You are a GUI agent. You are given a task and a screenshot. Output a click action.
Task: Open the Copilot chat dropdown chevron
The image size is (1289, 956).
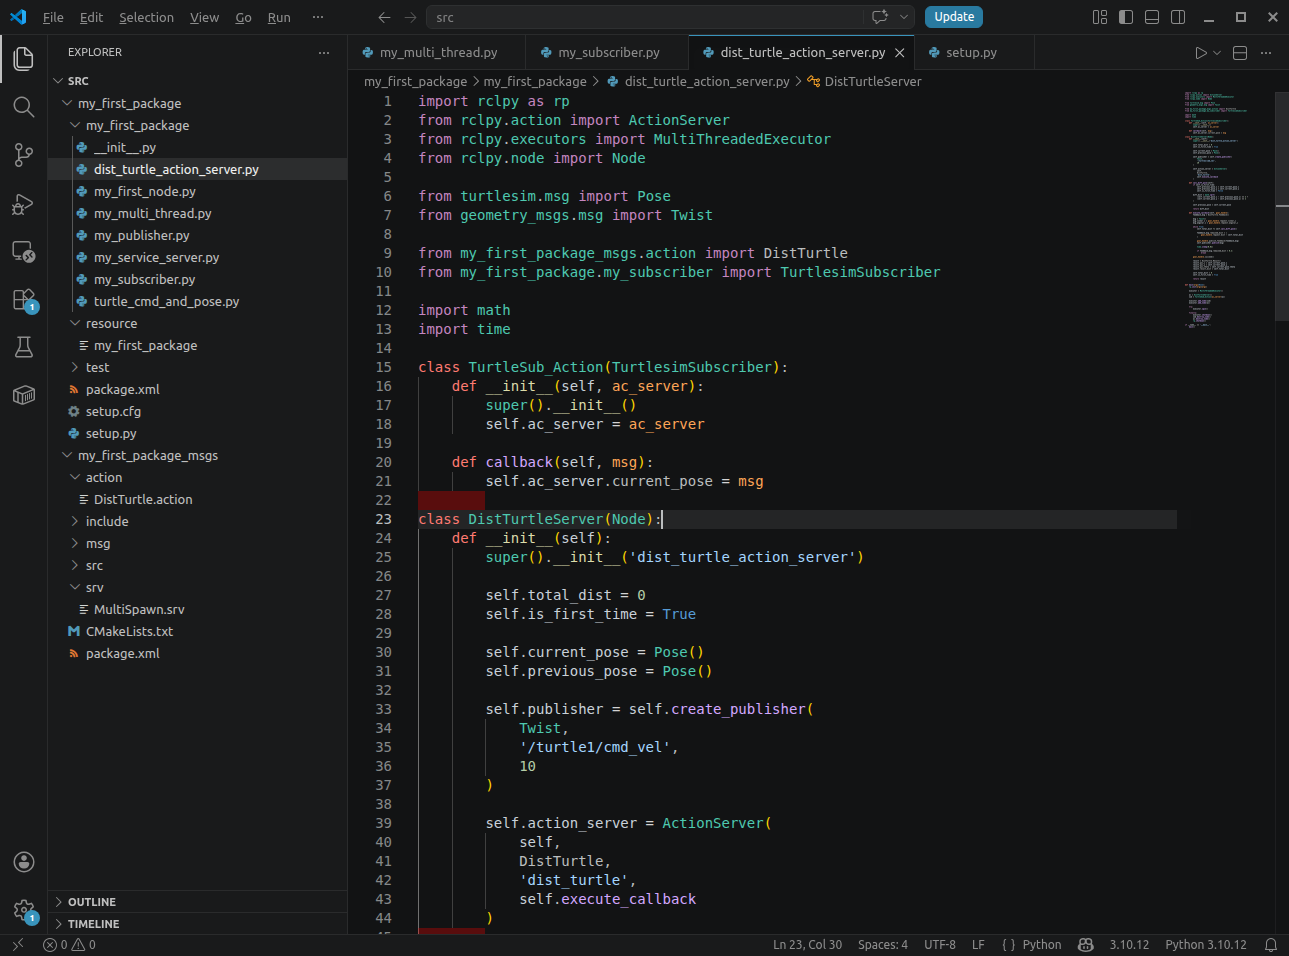904,17
